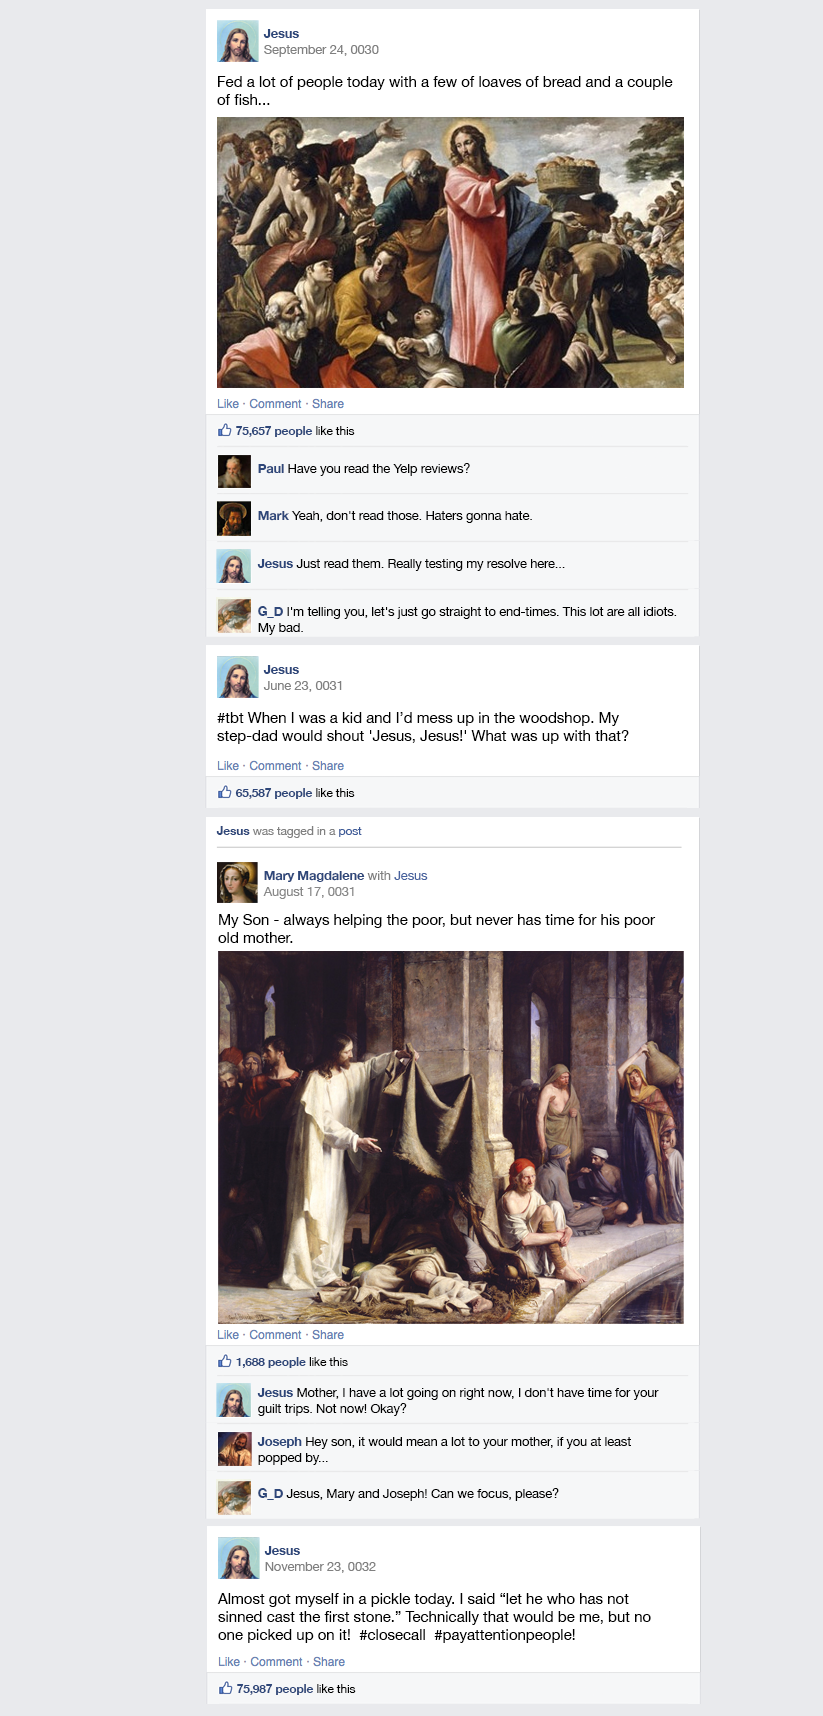Open the loaves and fishes painting
Image resolution: width=823 pixels, height=1716 pixels.
pyautogui.click(x=450, y=252)
